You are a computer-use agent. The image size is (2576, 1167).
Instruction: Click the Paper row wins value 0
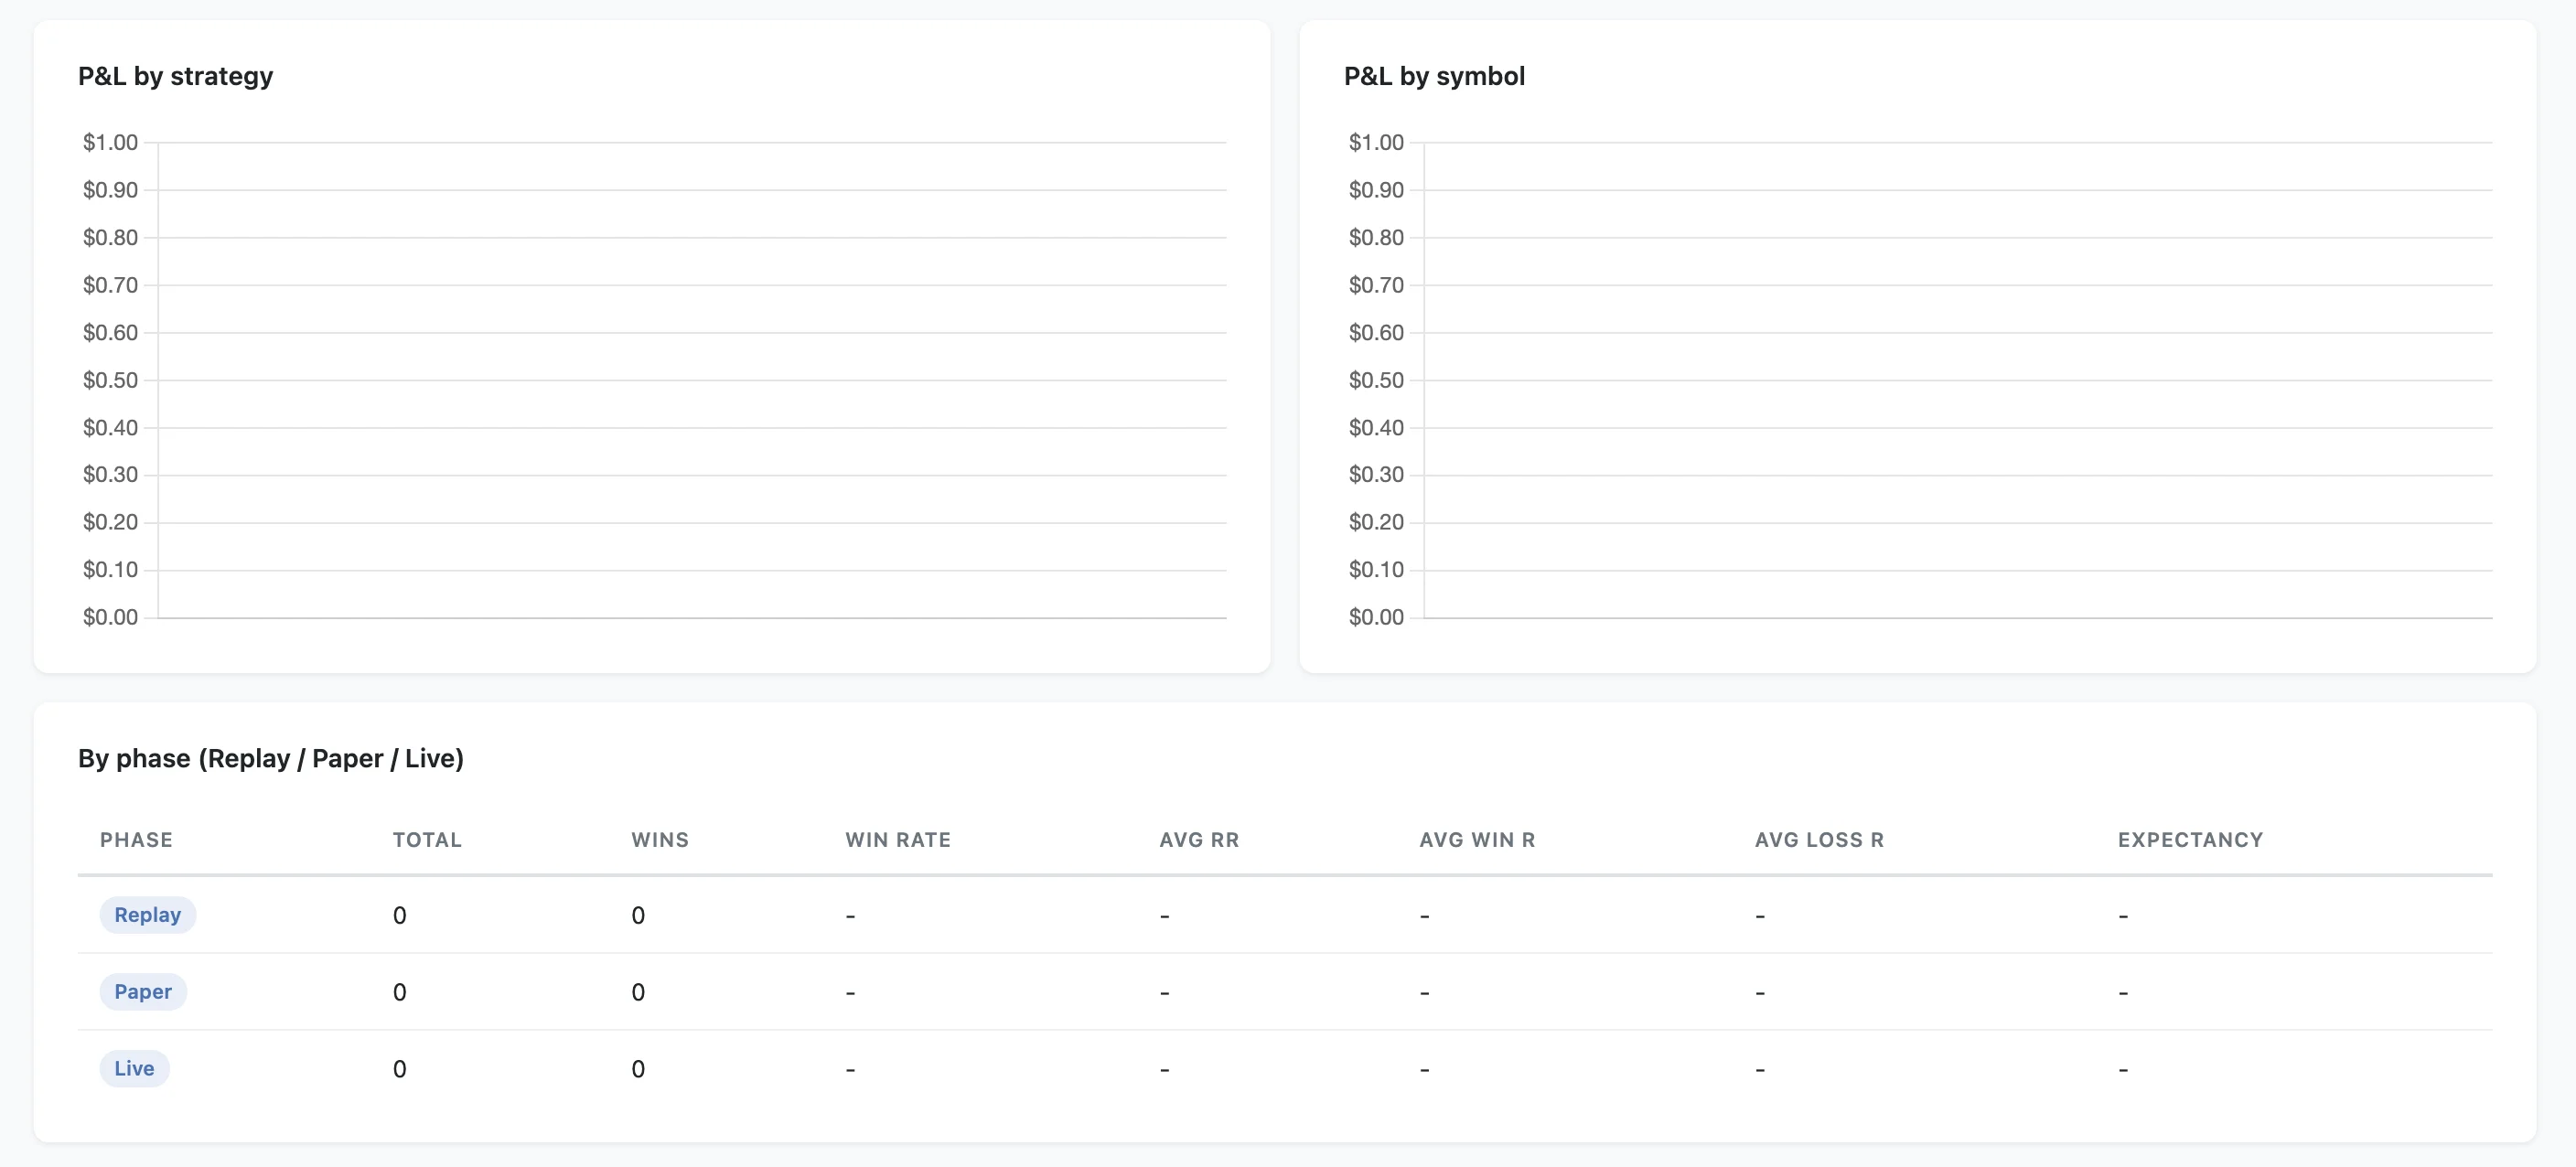[x=638, y=993]
